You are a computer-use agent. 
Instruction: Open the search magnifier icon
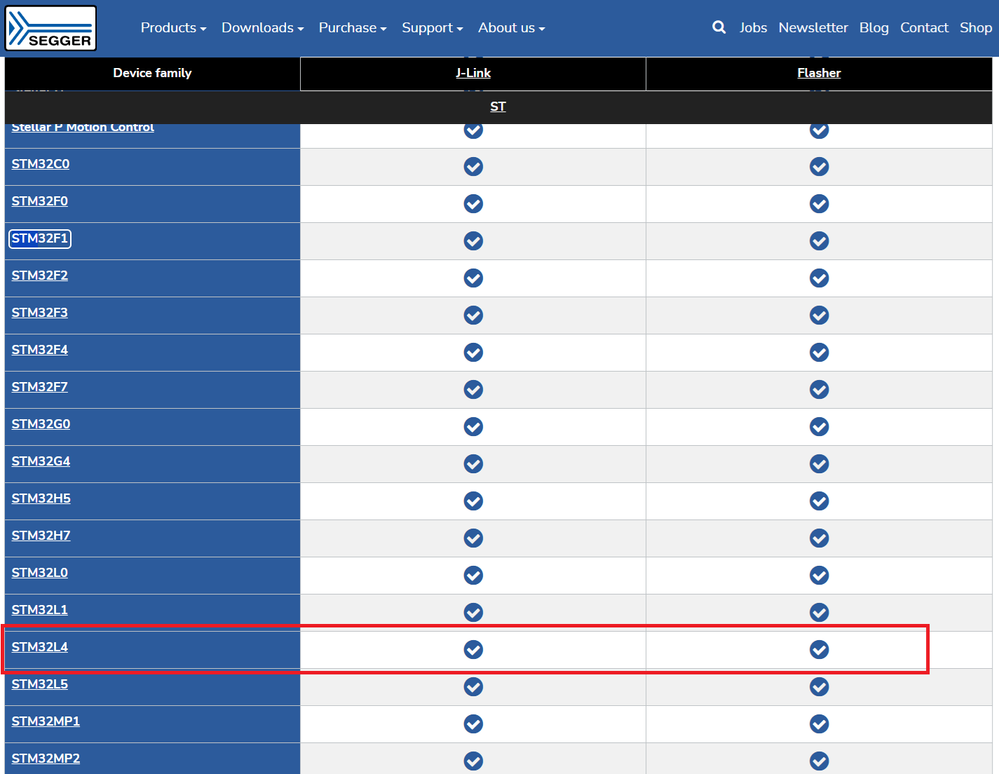pos(719,27)
